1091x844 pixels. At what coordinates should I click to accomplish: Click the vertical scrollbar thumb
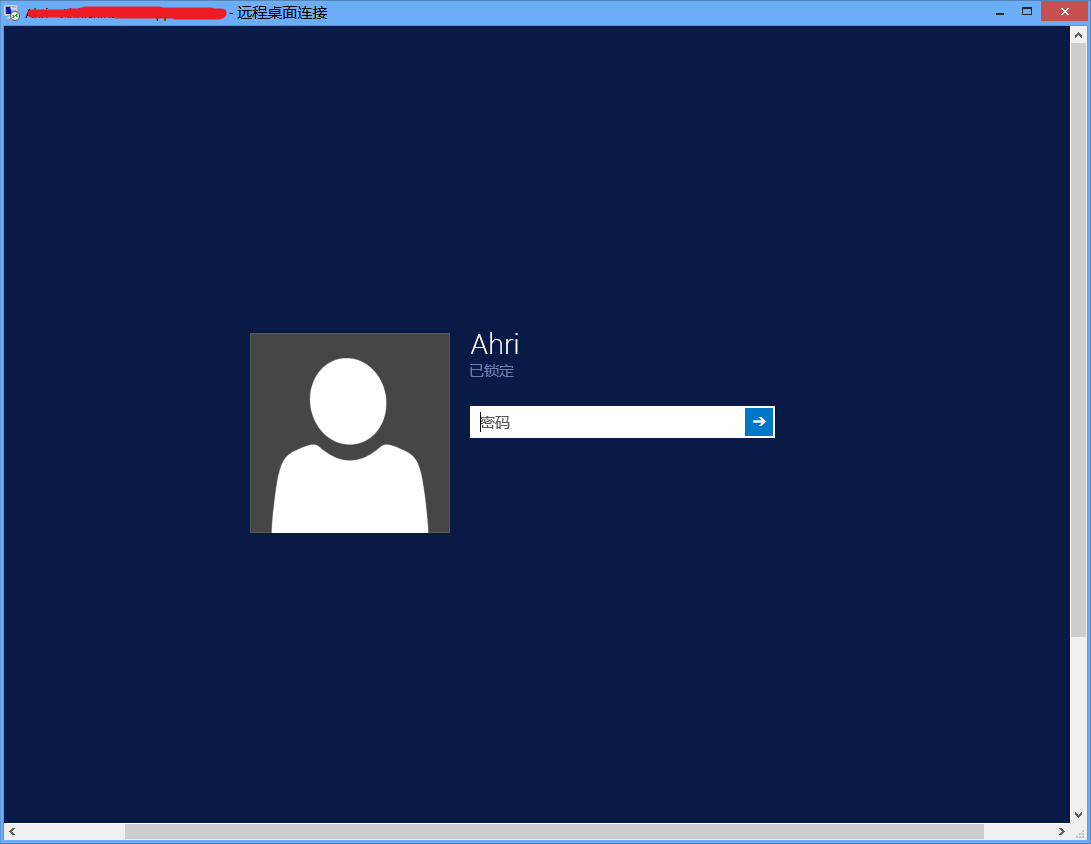click(1078, 340)
